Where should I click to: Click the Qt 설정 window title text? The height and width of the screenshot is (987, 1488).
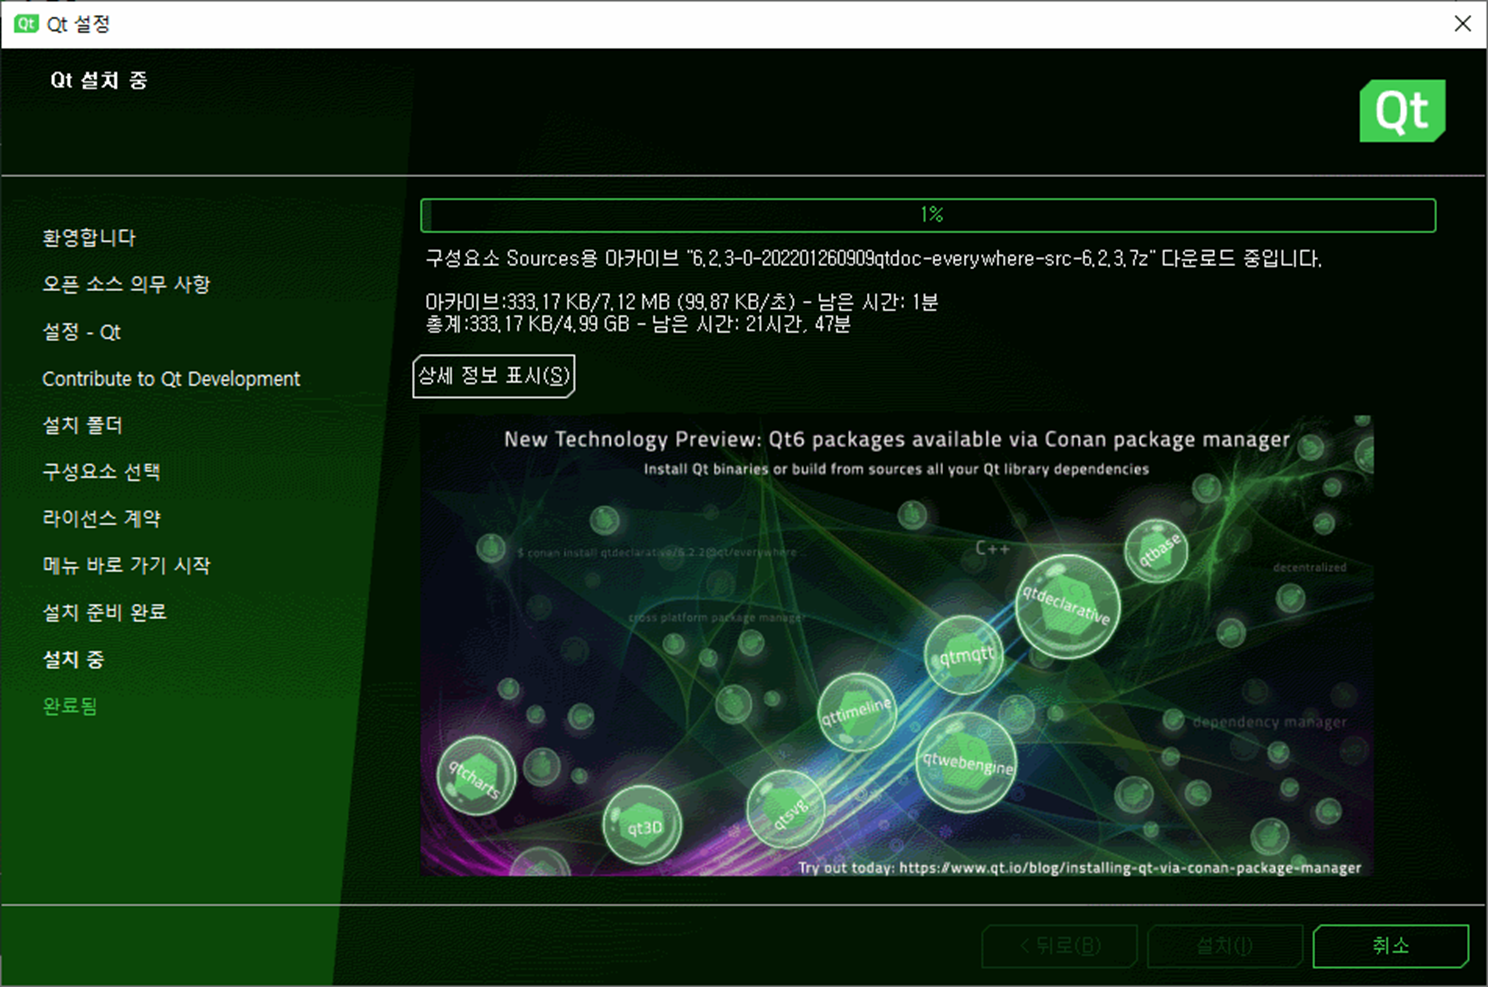click(79, 24)
